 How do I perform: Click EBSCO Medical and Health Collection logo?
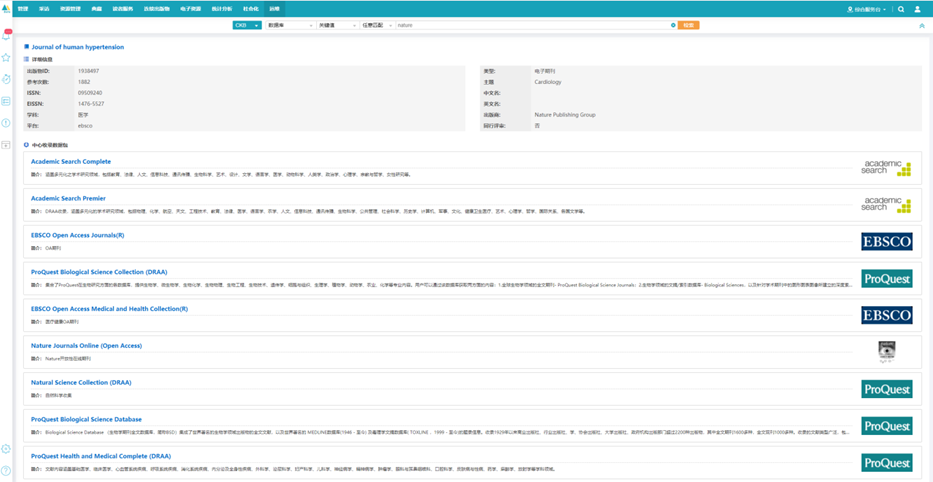pyautogui.click(x=887, y=315)
